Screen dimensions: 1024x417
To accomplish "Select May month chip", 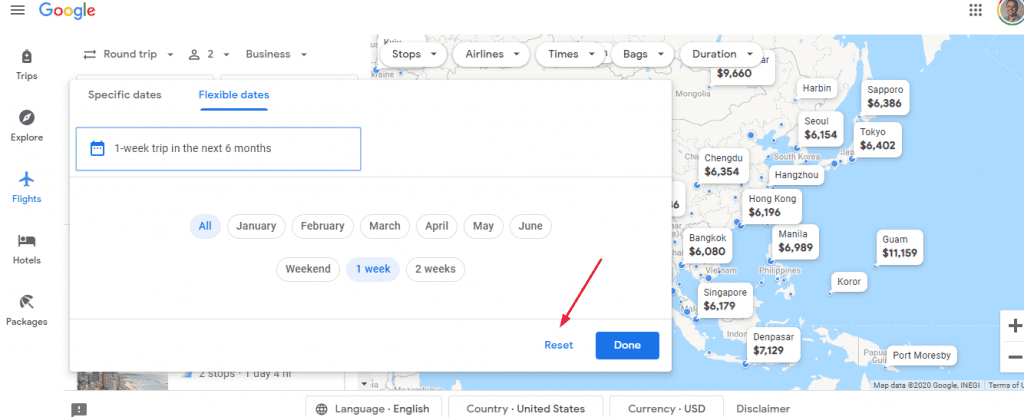I will (483, 226).
